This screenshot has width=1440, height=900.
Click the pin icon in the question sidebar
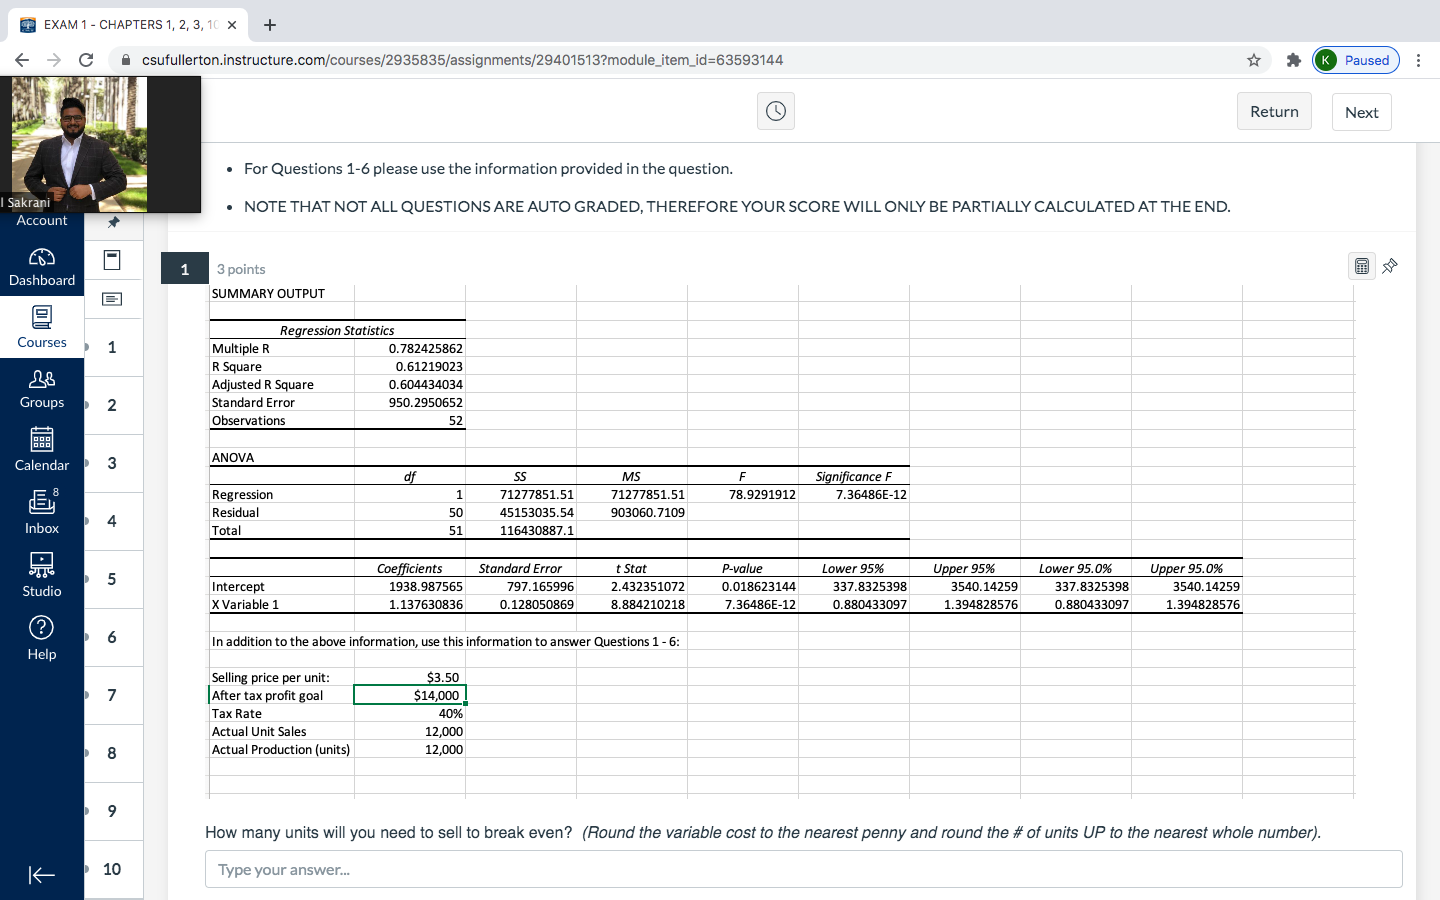click(x=113, y=222)
